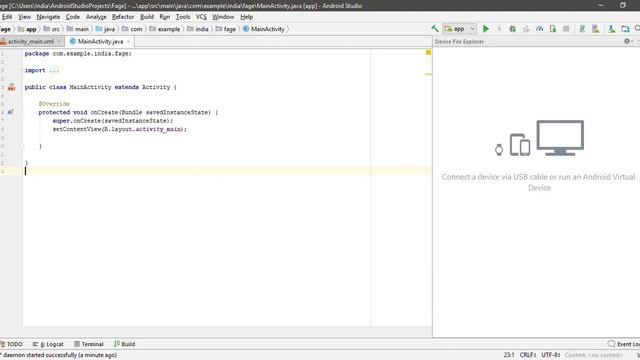Click the example breadcrumb folder
This screenshot has width=640, height=360.
[165, 29]
